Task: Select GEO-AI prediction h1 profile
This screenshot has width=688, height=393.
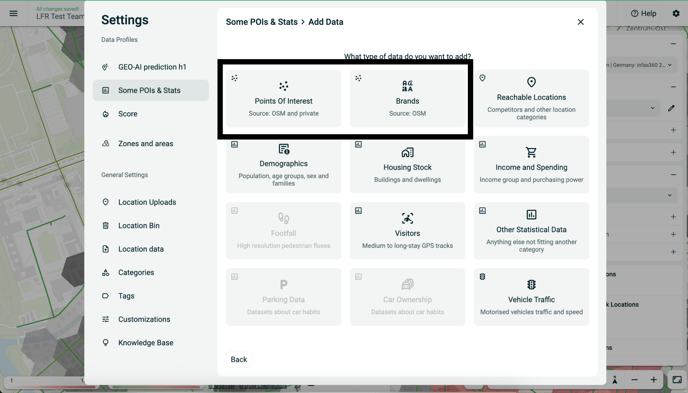Action: tap(151, 67)
